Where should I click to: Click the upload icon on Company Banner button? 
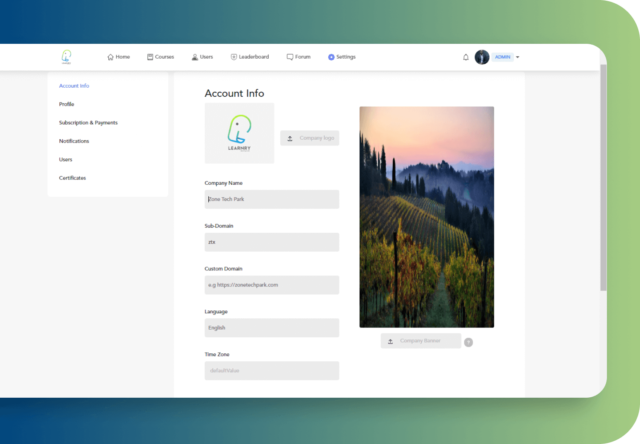[390, 341]
